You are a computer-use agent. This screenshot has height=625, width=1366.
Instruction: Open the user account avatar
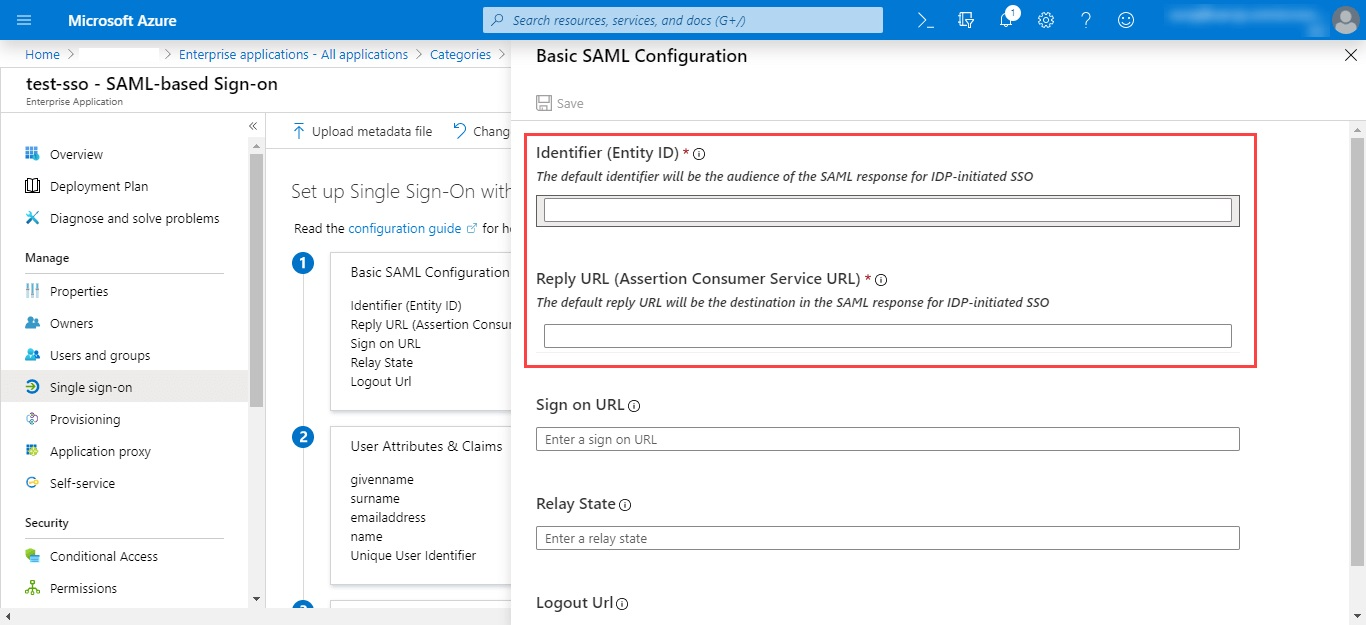[x=1346, y=20]
